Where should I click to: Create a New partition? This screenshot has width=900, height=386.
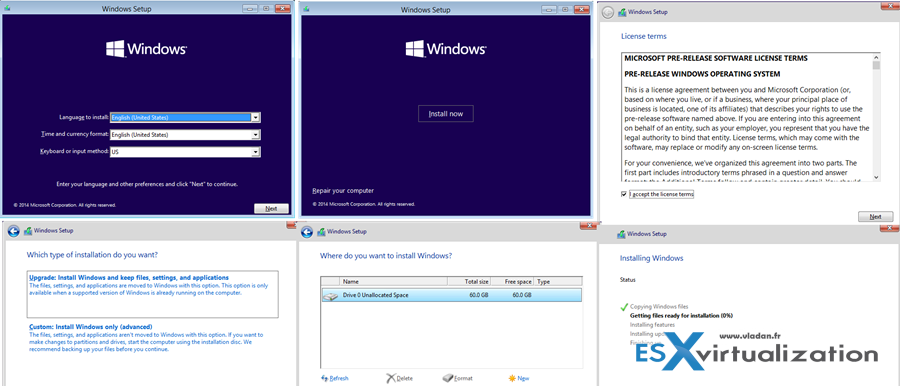519,379
